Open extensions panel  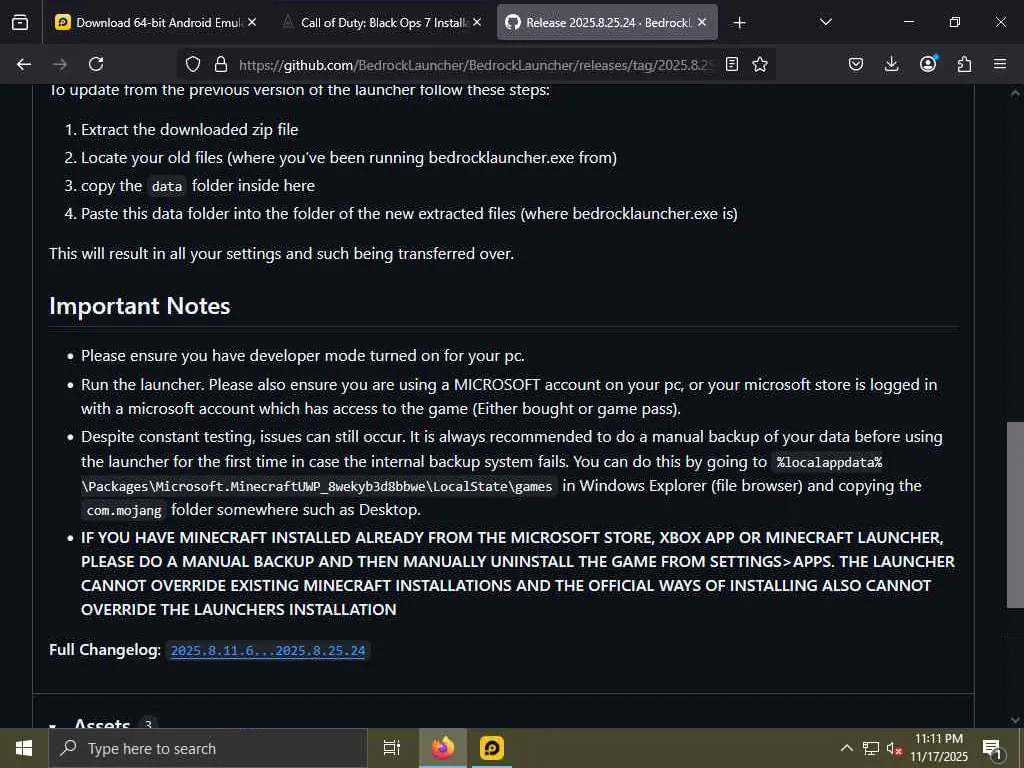pos(964,64)
